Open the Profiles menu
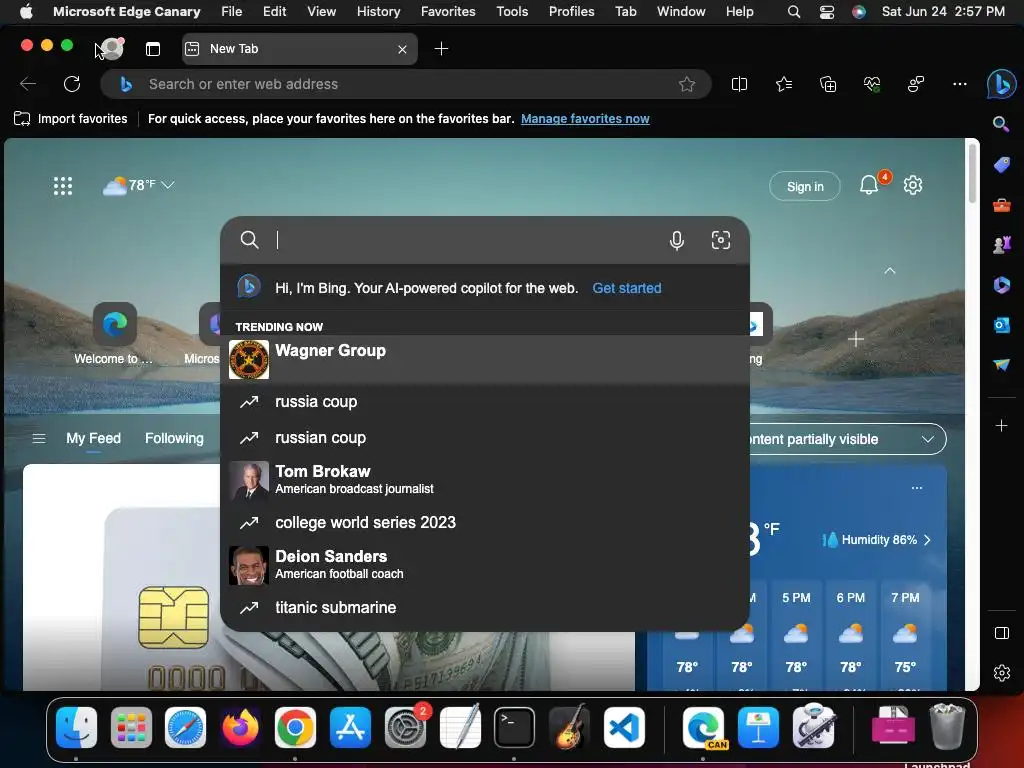Viewport: 1024px width, 768px height. point(571,11)
